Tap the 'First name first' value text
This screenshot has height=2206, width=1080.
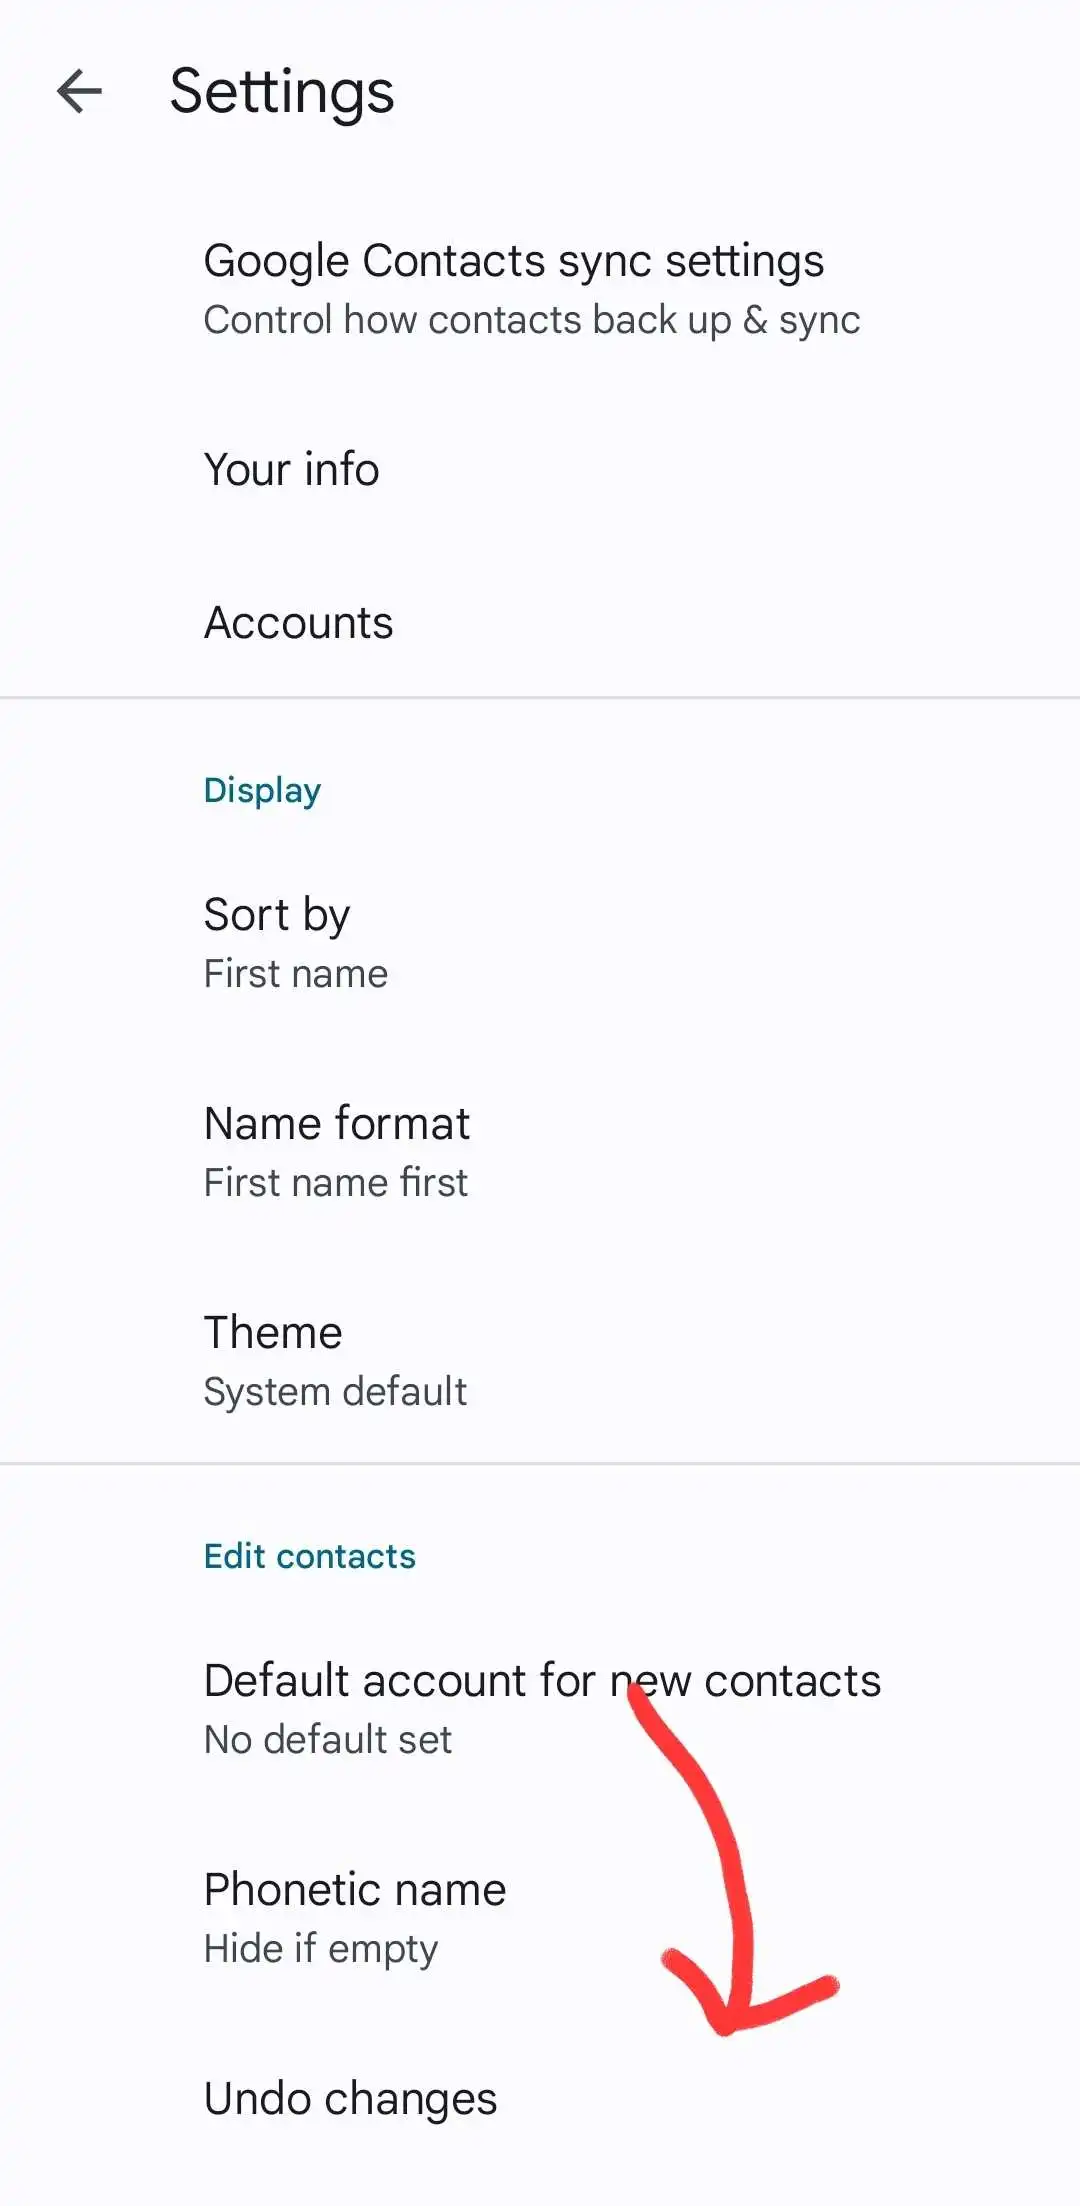pyautogui.click(x=336, y=1182)
